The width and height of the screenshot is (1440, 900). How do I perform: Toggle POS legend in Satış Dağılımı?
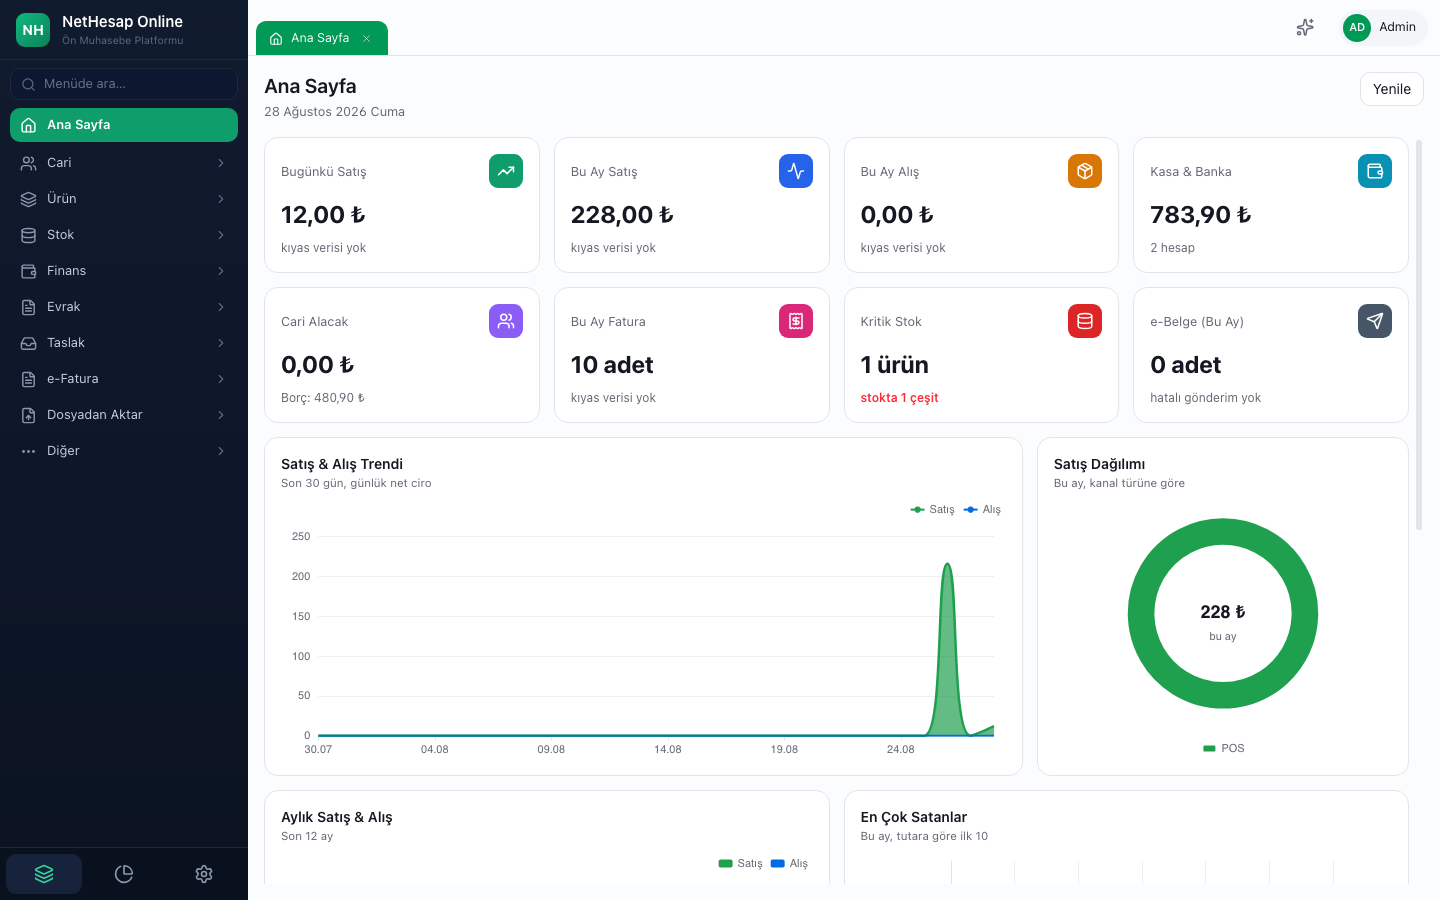(x=1223, y=748)
